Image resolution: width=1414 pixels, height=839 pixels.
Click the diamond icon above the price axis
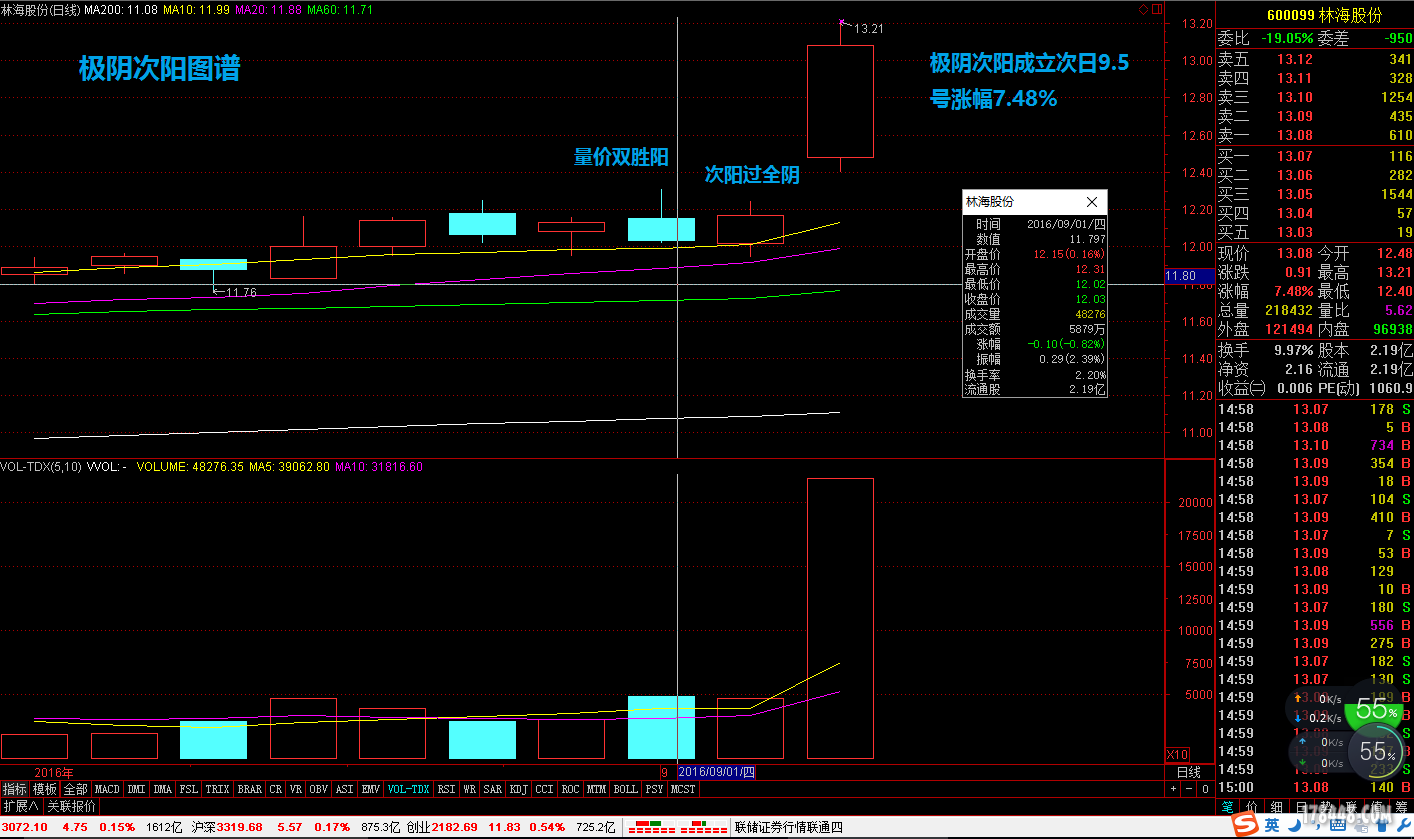1144,8
